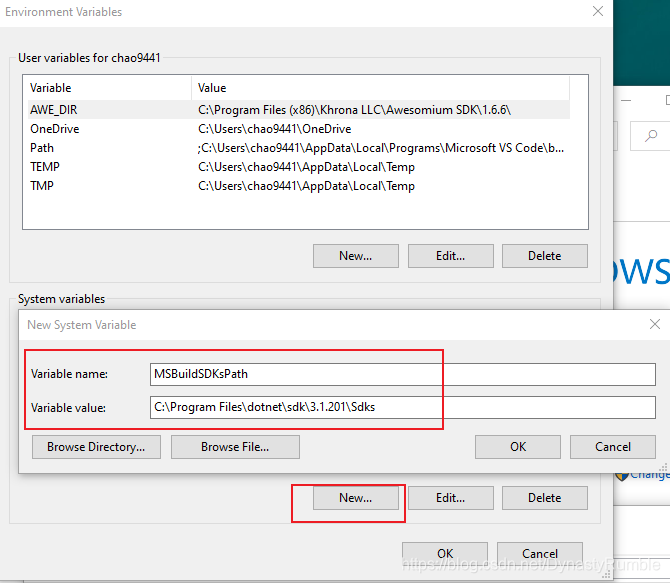Close the New System Variable dialog
The height and width of the screenshot is (583, 670).
point(655,324)
